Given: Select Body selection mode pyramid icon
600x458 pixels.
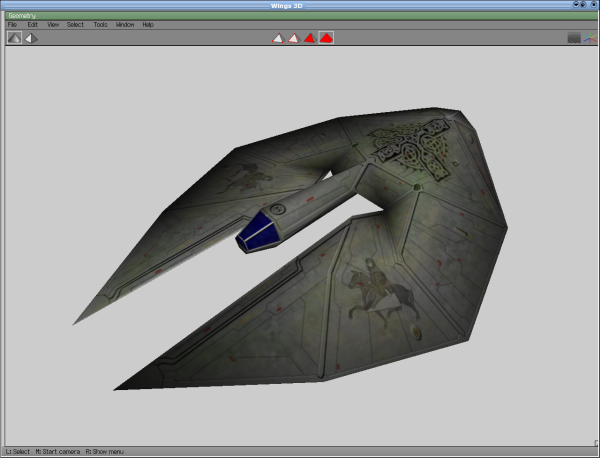Looking at the screenshot, I should (326, 38).
